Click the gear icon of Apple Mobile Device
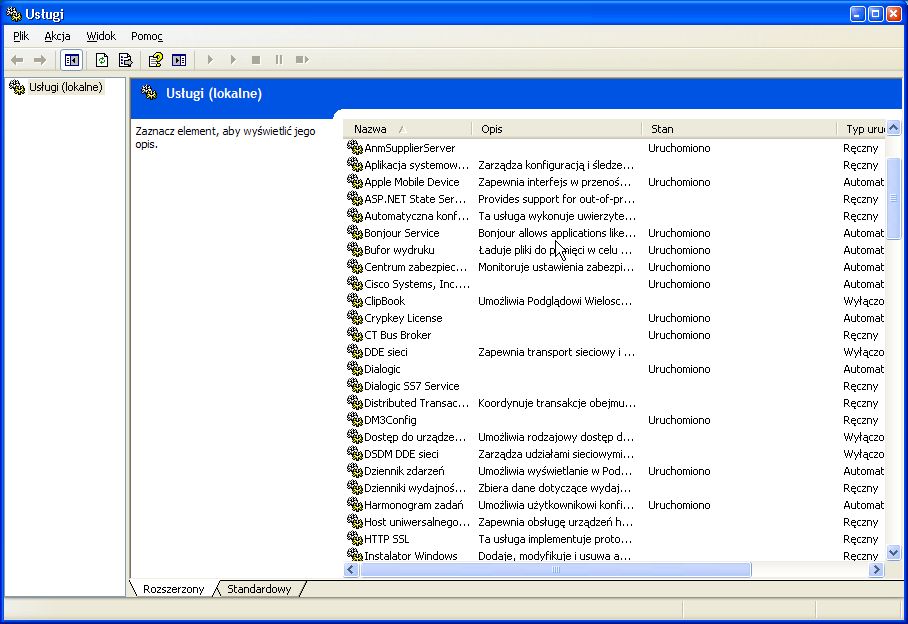Viewport: 908px width, 624px height. (354, 182)
